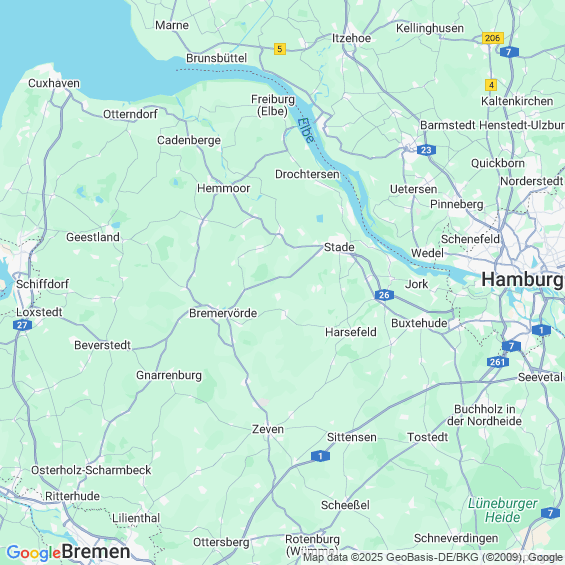This screenshot has width=565, height=565.
Task: Click the Stade town label
Action: tap(339, 247)
